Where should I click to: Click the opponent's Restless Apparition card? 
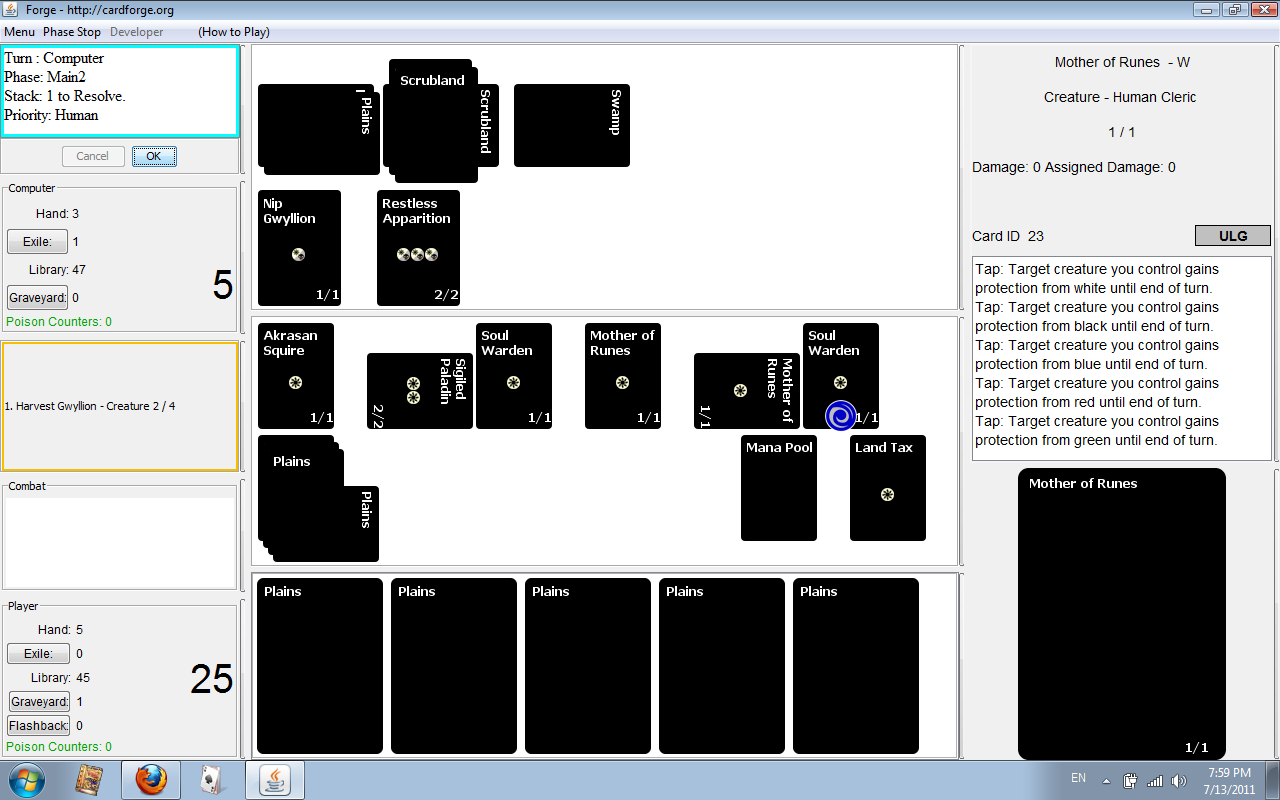coord(418,248)
